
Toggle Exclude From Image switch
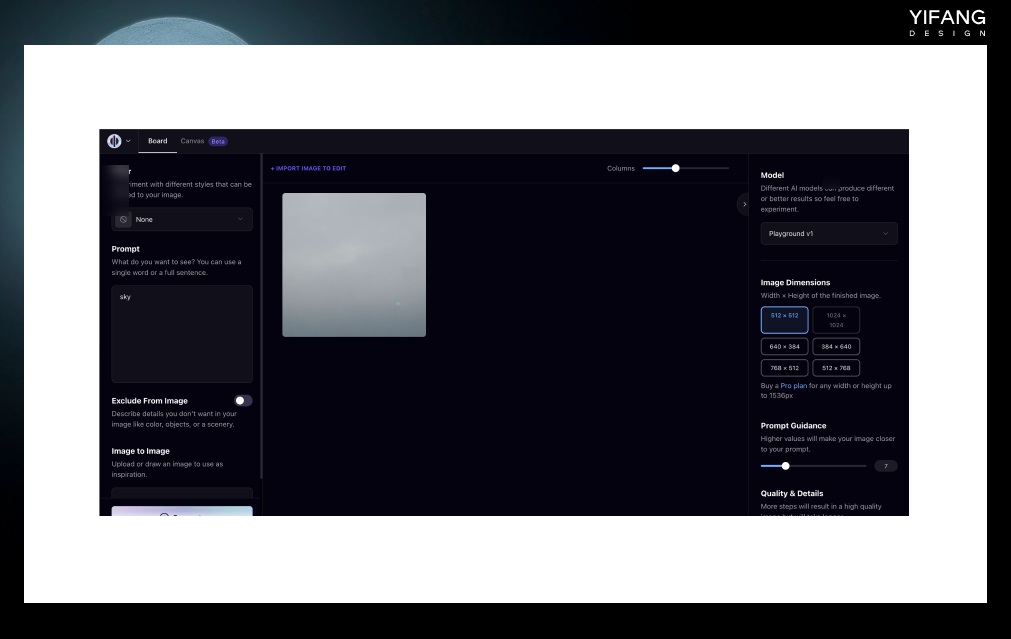(x=243, y=400)
